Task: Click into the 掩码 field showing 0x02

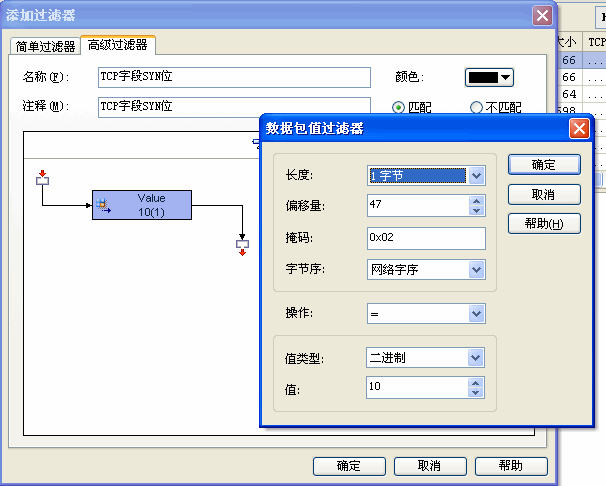Action: point(426,238)
